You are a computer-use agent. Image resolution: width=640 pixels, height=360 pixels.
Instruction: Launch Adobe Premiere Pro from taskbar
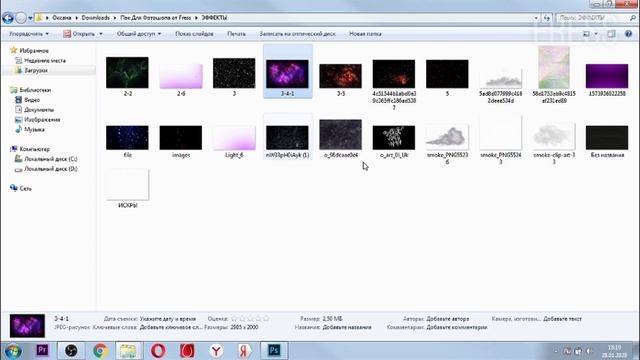tap(42, 351)
